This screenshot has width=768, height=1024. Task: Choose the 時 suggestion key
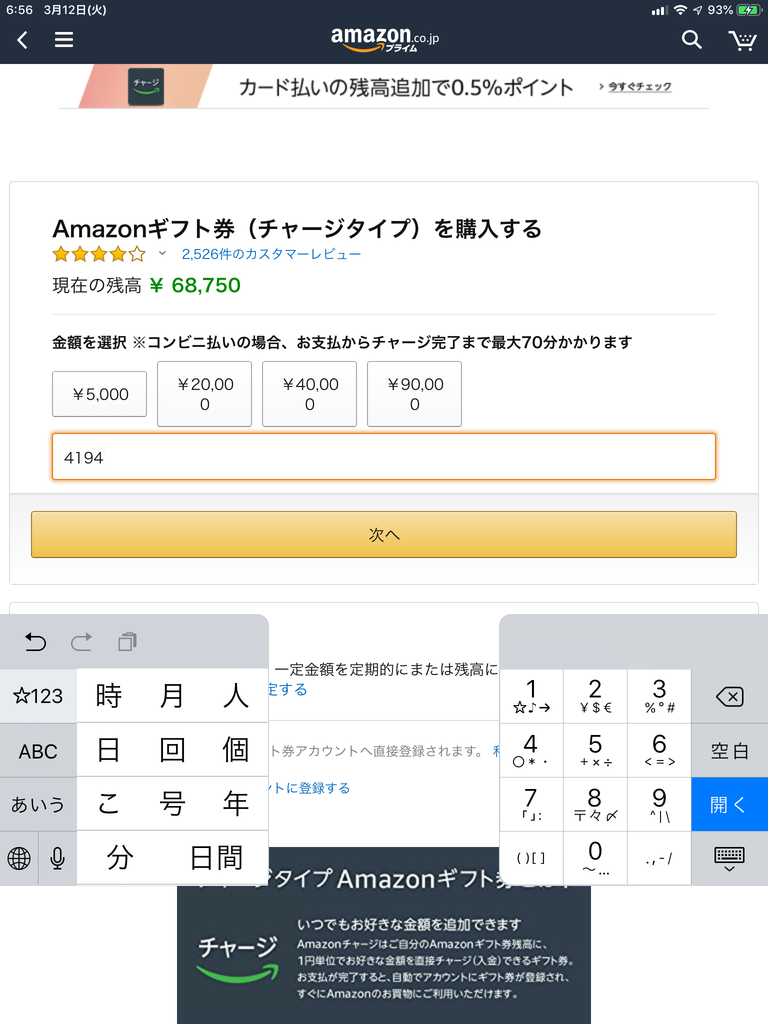(108, 696)
